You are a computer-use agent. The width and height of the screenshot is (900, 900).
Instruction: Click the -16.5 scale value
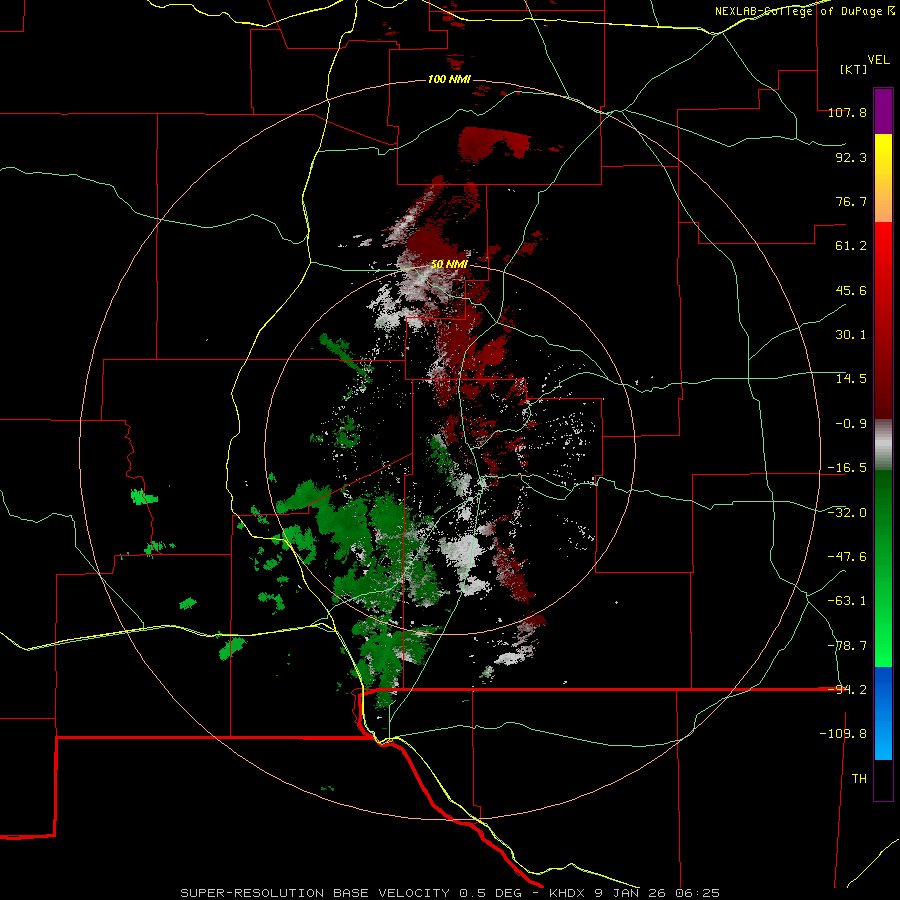point(847,468)
